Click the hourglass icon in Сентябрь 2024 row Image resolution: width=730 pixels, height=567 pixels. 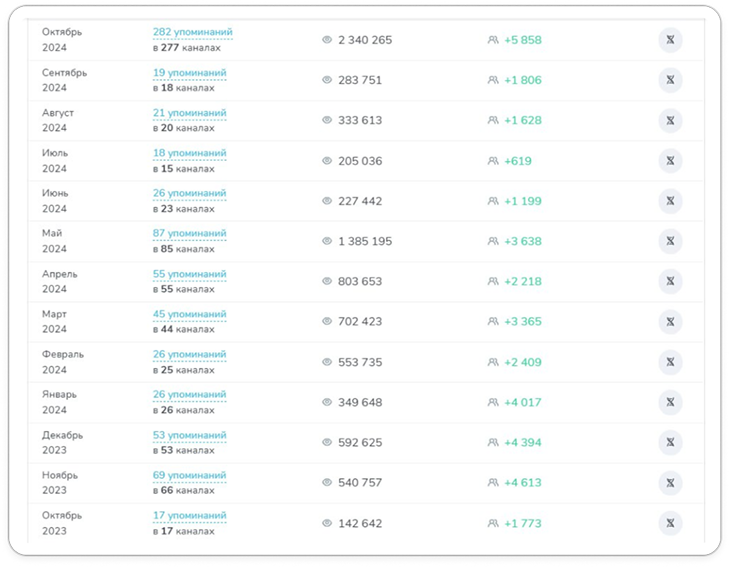(x=670, y=80)
